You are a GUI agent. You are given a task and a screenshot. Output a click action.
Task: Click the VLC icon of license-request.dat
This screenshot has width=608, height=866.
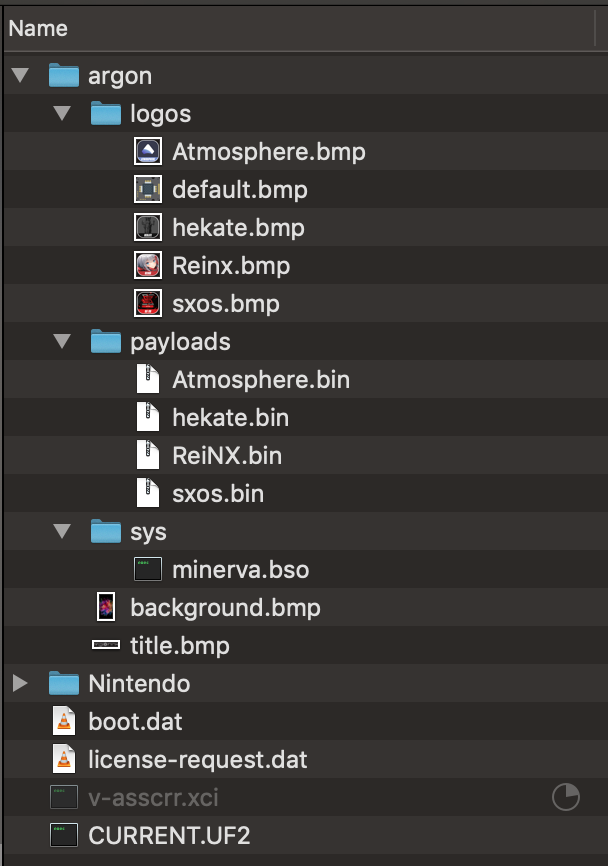tap(64, 759)
